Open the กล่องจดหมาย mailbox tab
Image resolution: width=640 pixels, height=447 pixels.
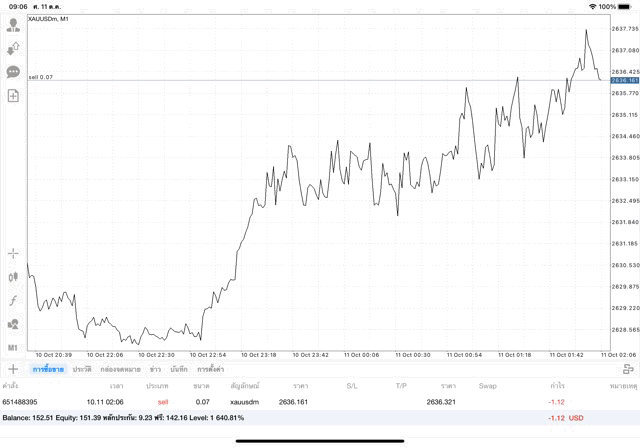(x=120, y=369)
